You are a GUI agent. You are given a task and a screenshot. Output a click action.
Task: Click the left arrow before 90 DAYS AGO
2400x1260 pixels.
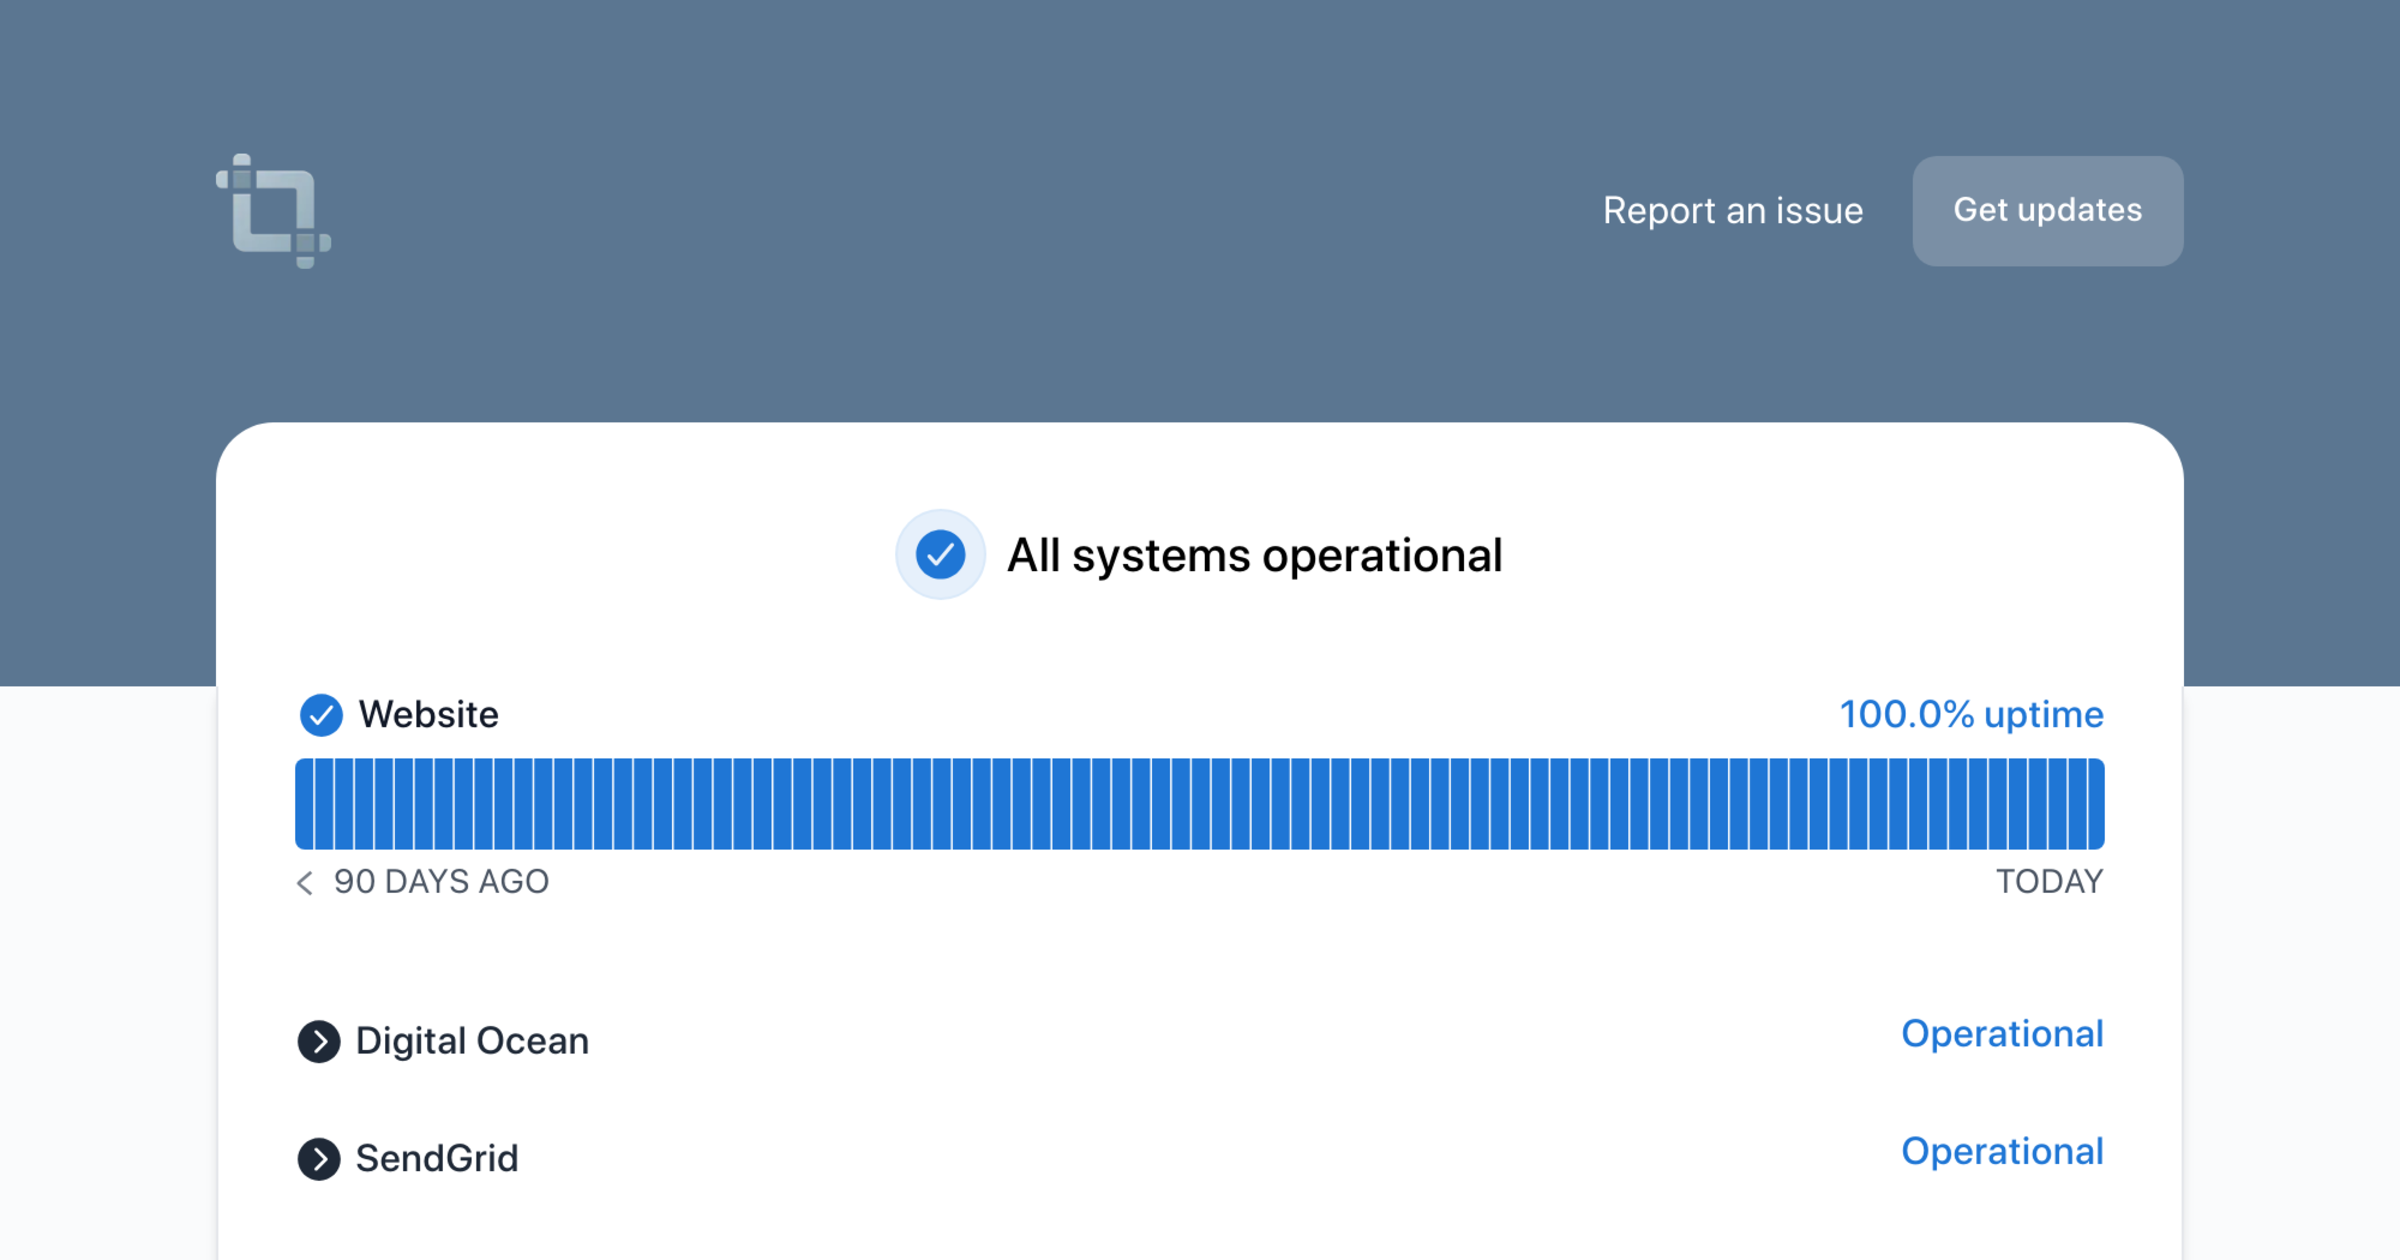tap(305, 882)
